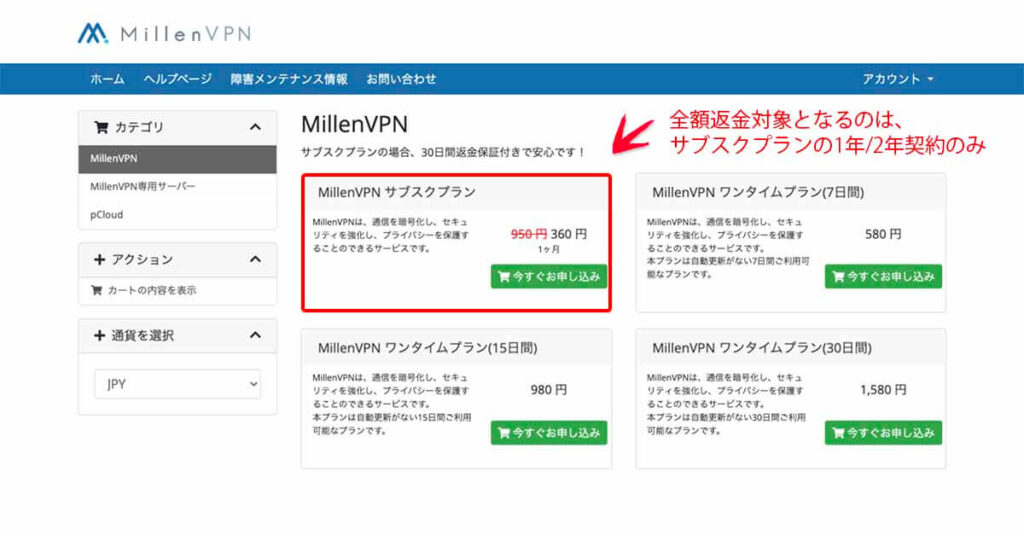Order the 30日間 ワンタイムプラン

(884, 433)
